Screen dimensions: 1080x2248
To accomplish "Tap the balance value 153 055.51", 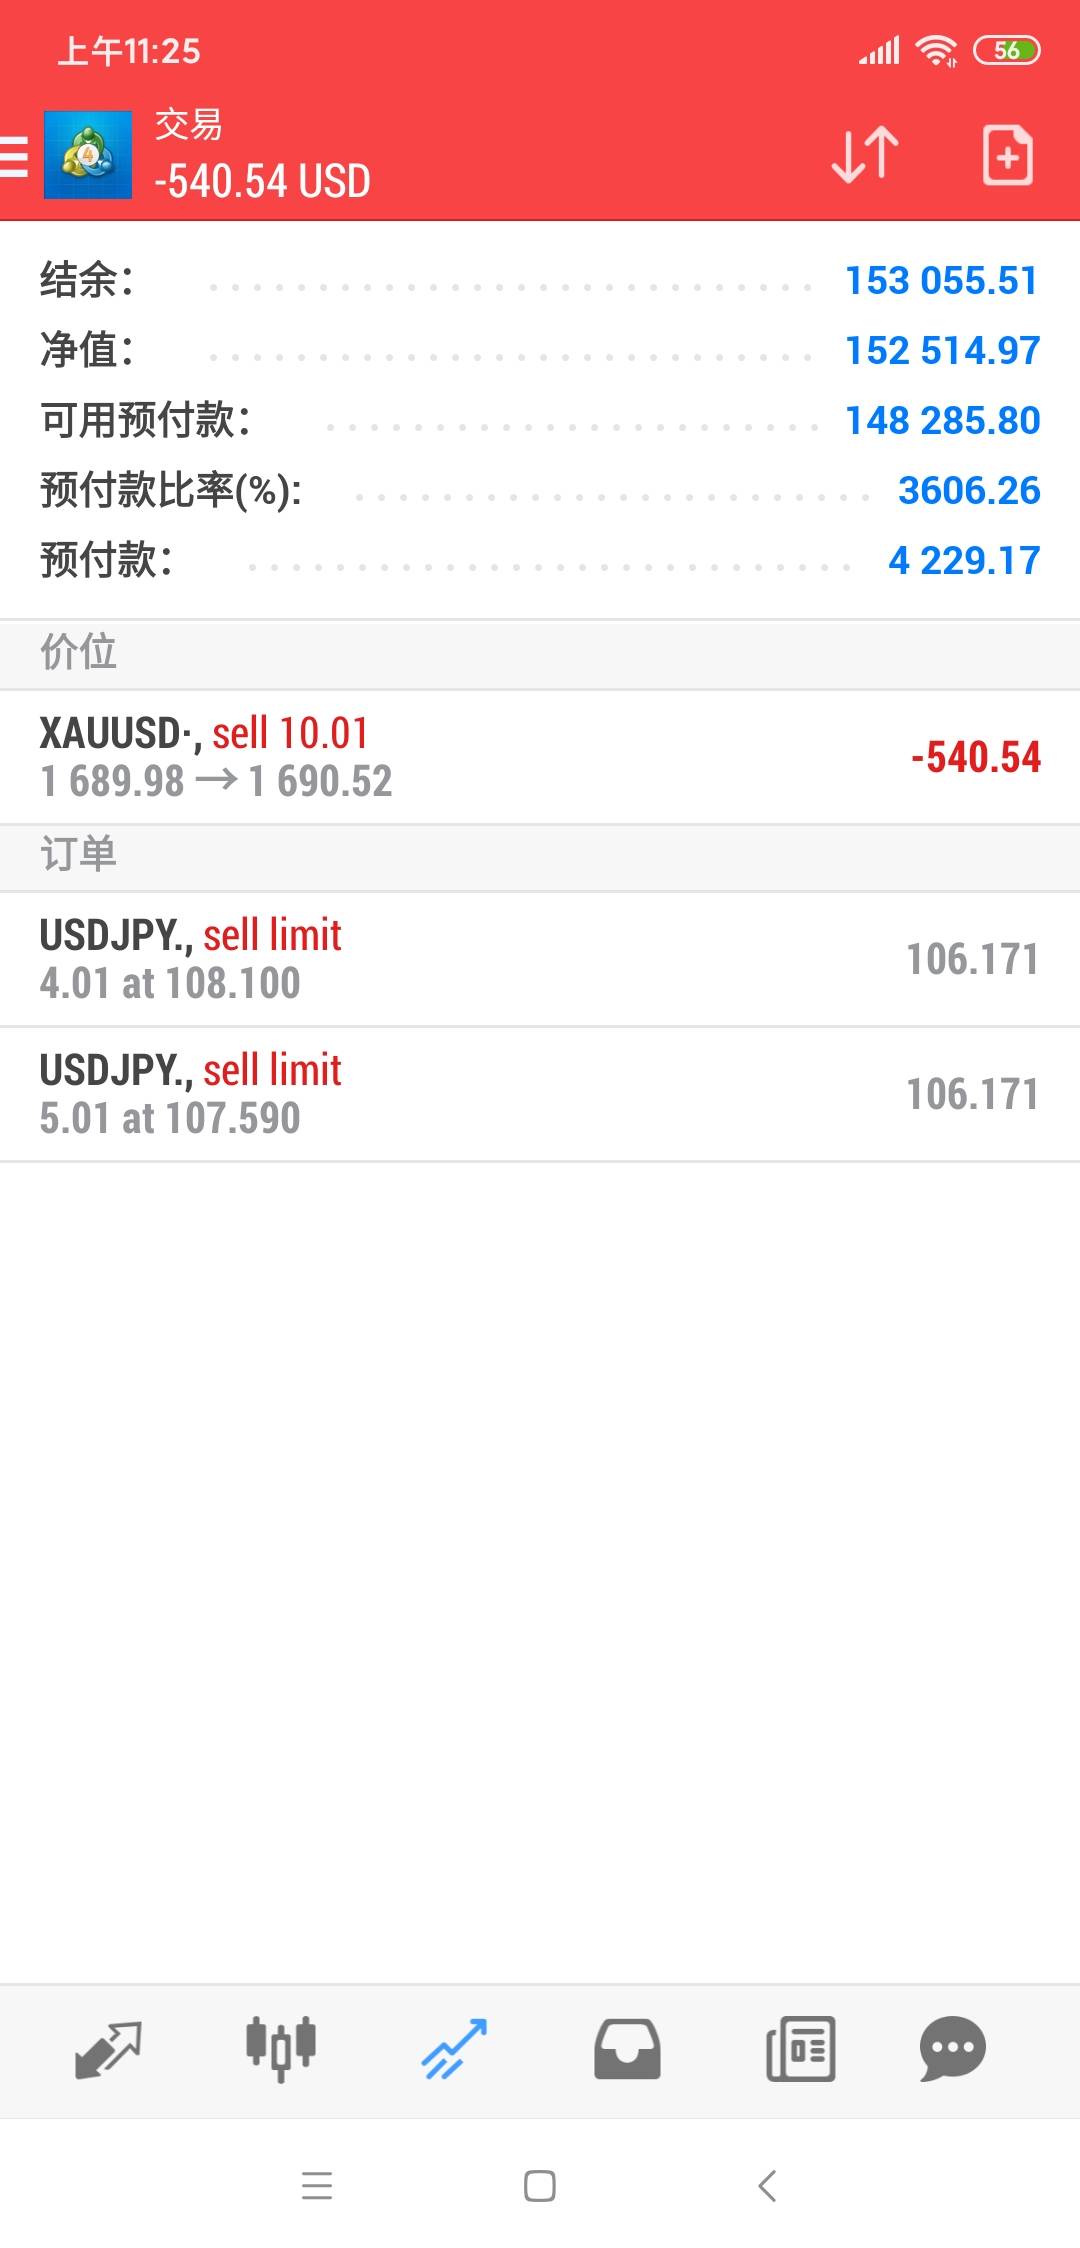I will [x=941, y=281].
